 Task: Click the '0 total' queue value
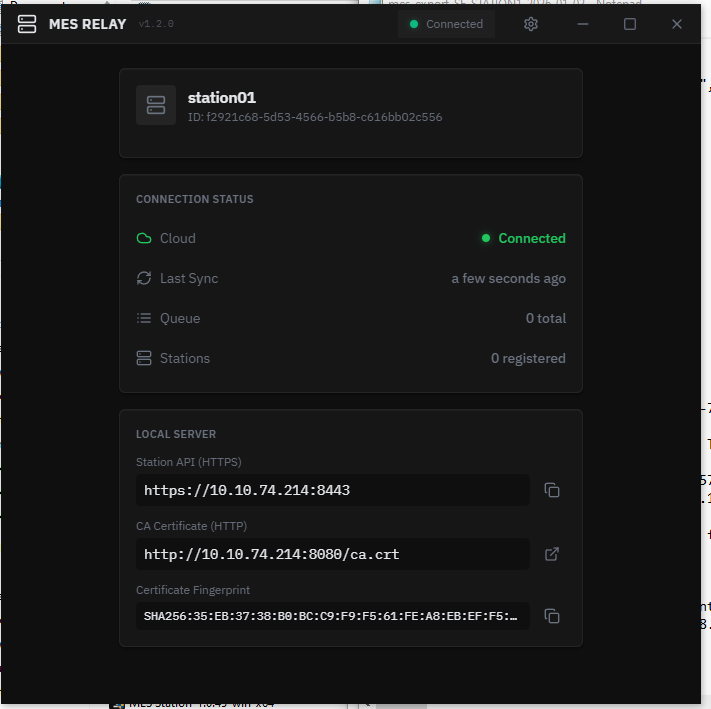[545, 318]
